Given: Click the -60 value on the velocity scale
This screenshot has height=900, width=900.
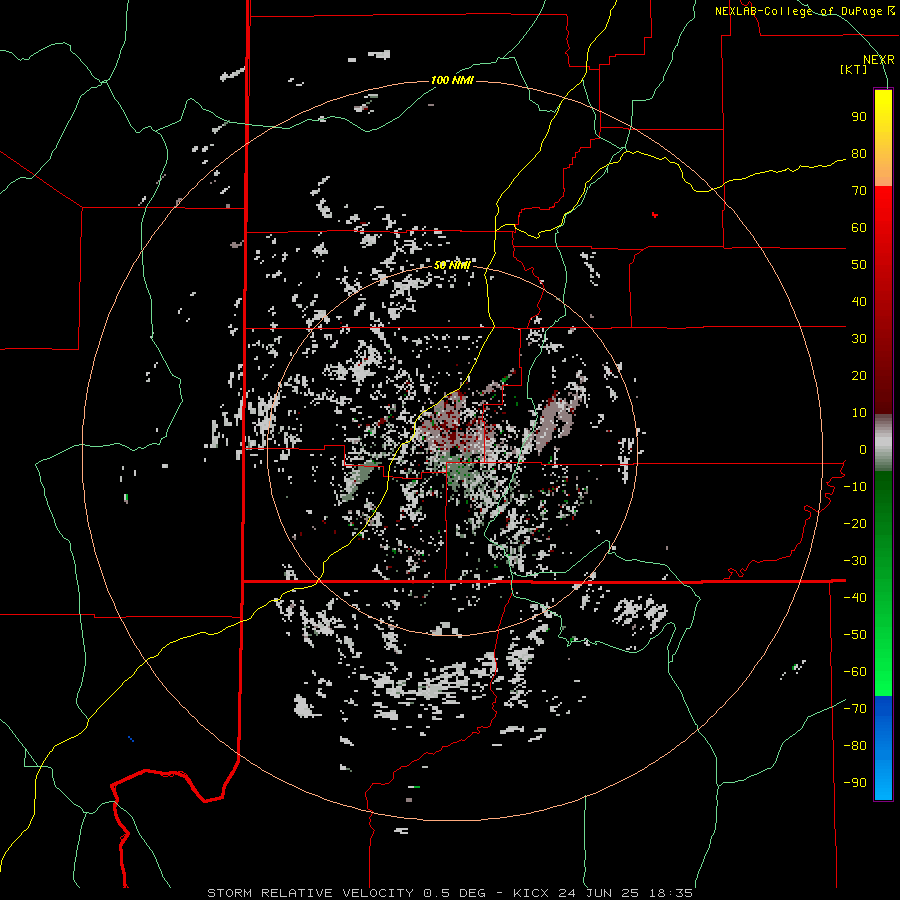Looking at the screenshot, I should (x=855, y=672).
